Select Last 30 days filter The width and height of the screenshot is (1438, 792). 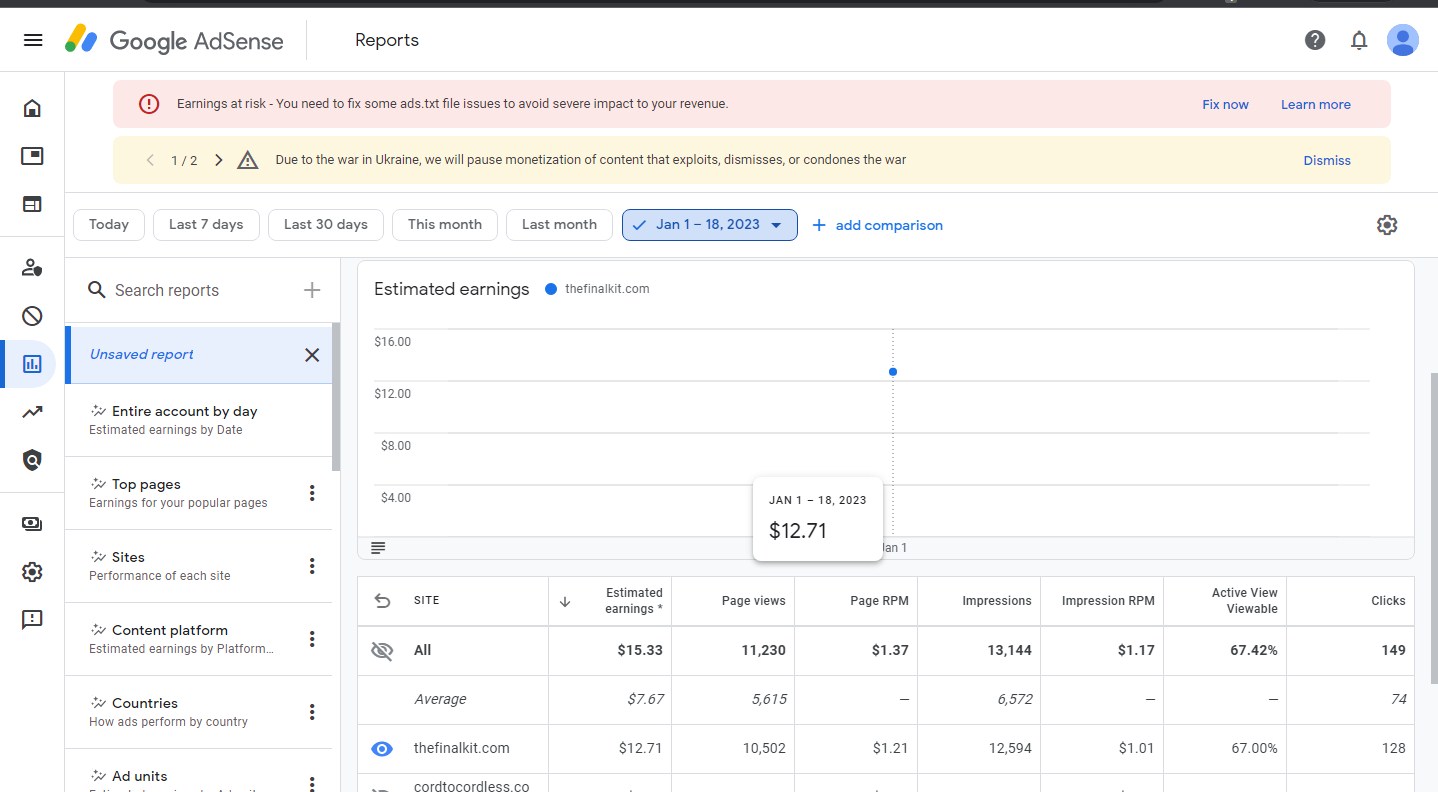(x=326, y=225)
